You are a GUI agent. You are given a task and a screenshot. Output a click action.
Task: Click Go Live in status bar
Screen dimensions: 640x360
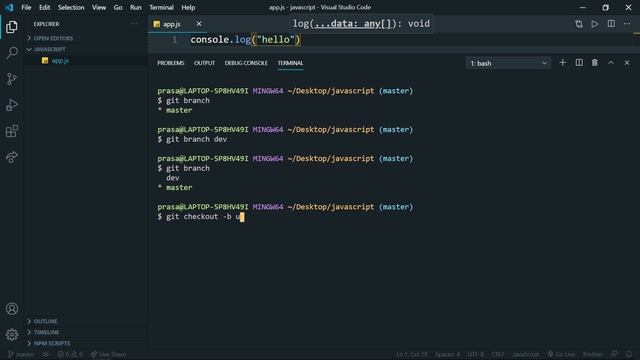561,354
